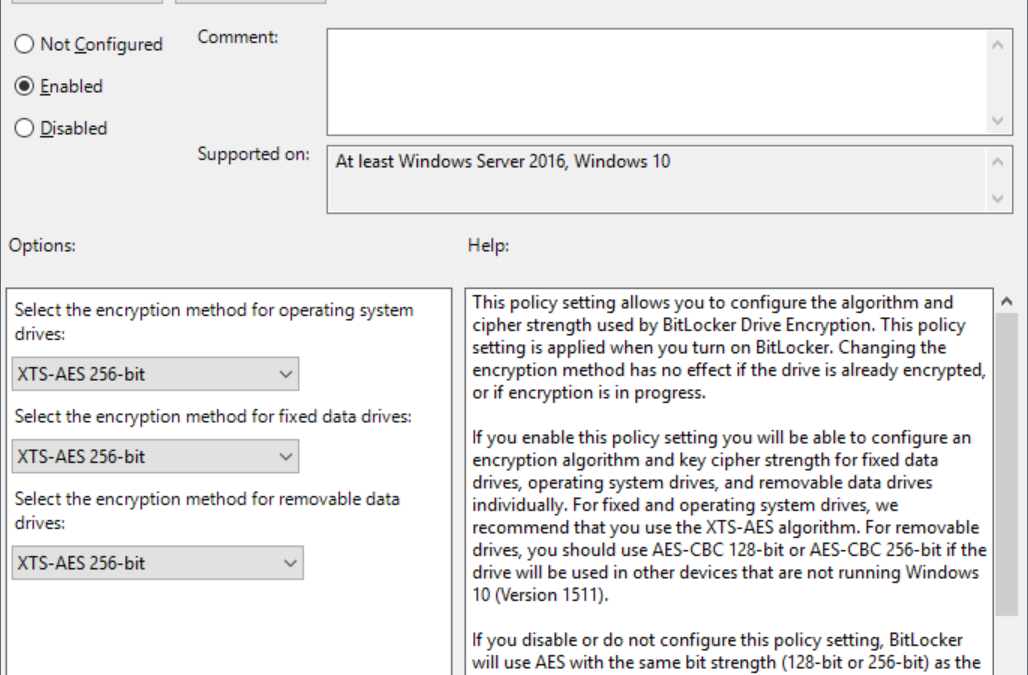Click the Supported on box up arrow
This screenshot has width=1028, height=675.
point(998,161)
